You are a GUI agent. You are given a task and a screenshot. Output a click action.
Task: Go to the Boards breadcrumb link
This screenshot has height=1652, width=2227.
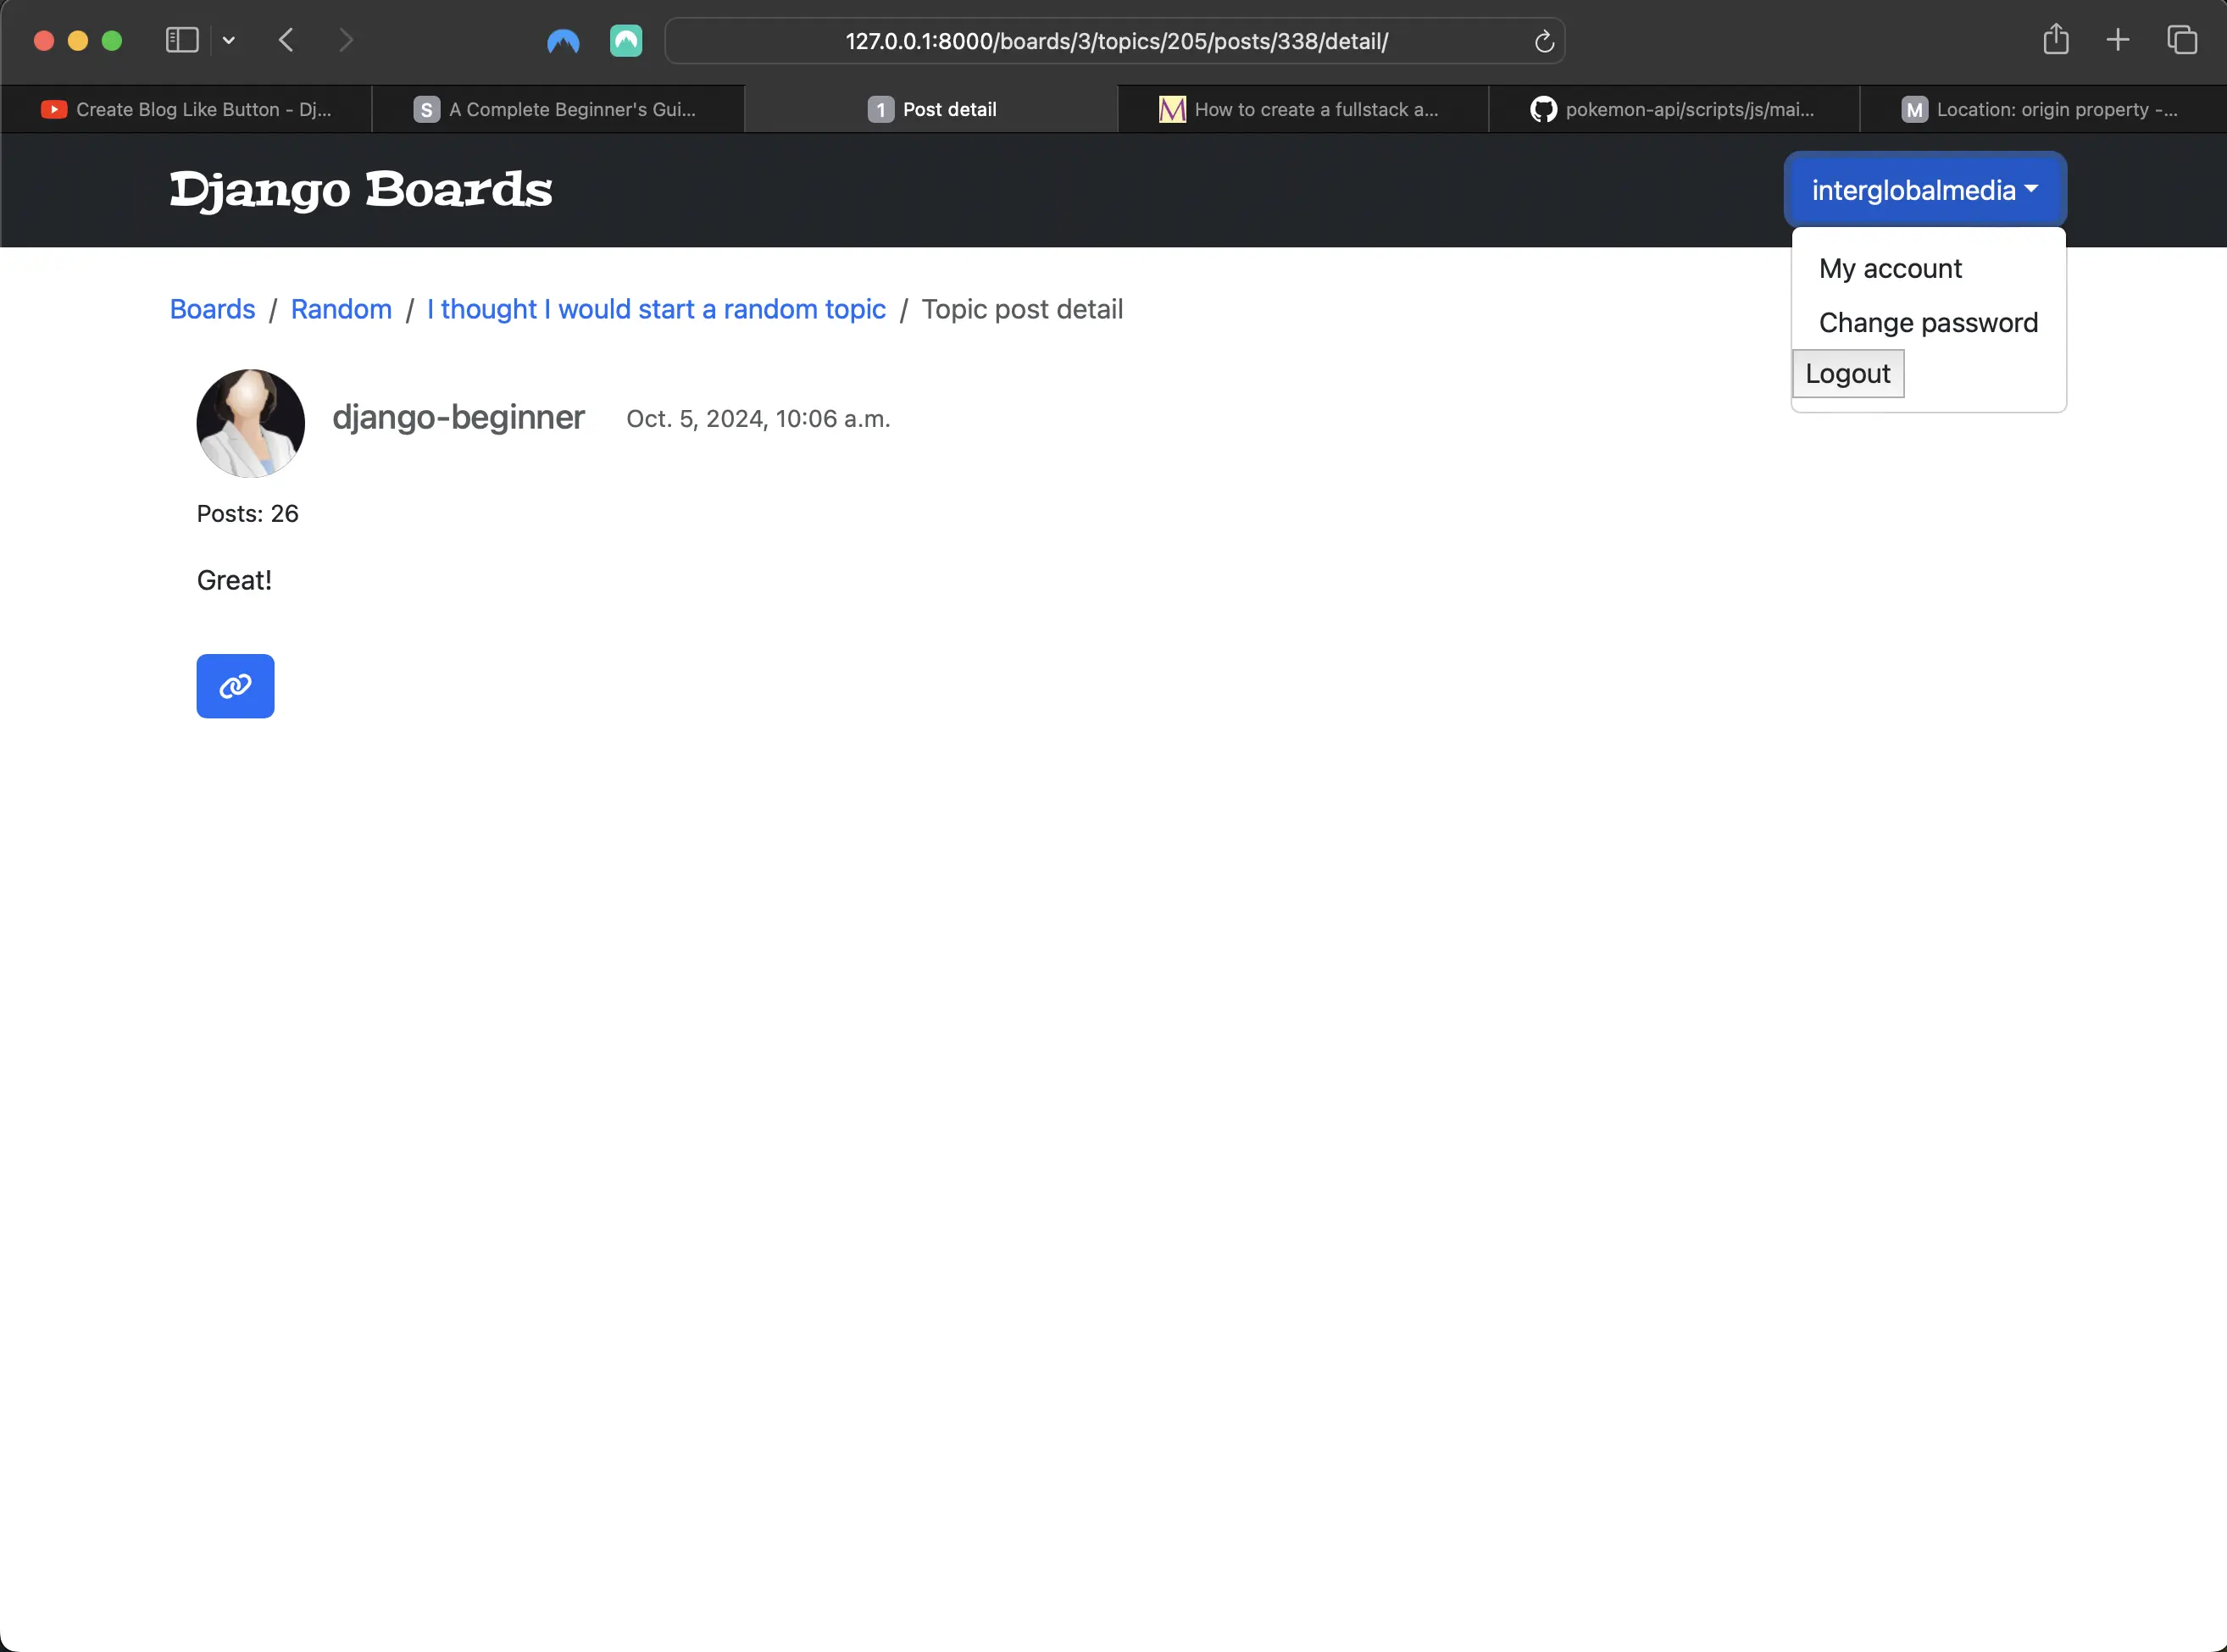(213, 309)
